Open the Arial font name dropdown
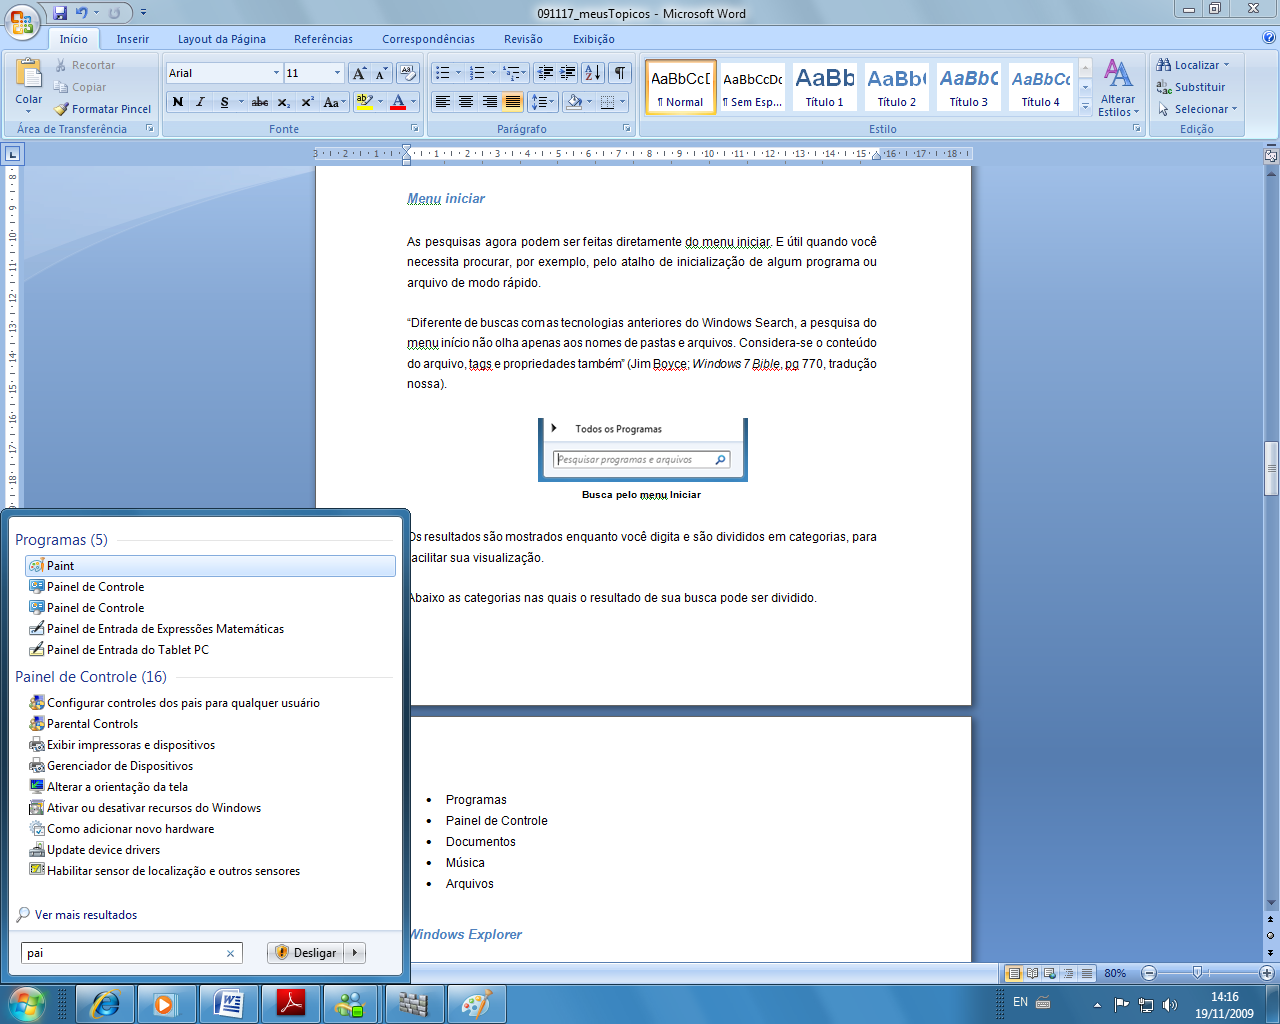The image size is (1280, 1024). 276,73
